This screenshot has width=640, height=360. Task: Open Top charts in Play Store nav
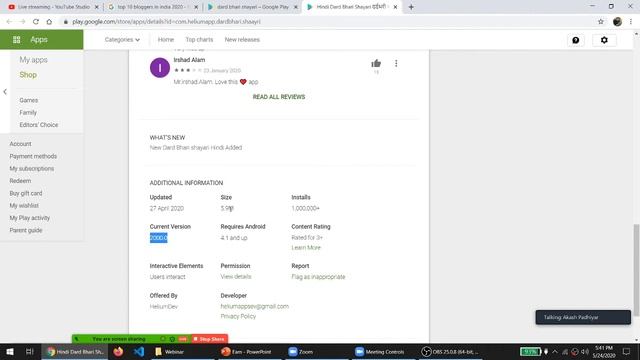199,40
